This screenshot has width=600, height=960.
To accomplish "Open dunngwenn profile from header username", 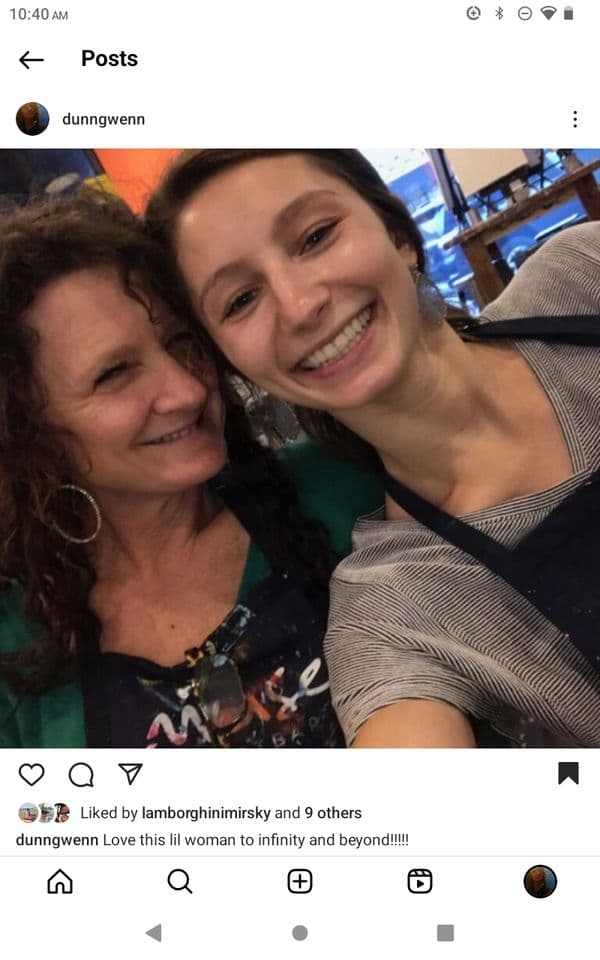I will pos(103,119).
